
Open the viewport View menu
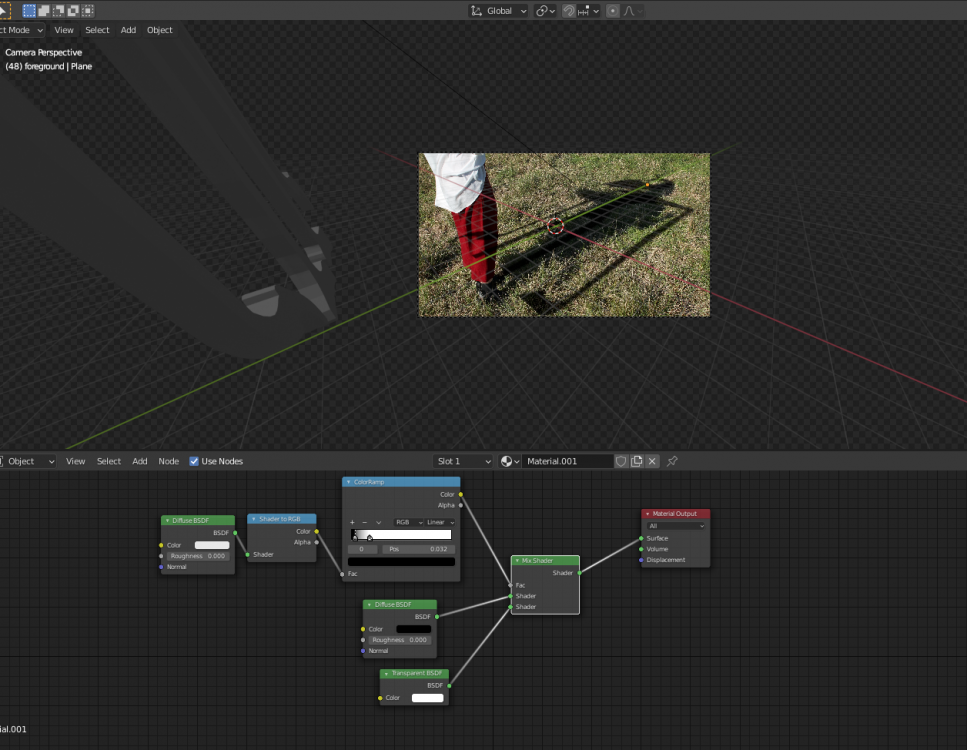point(64,30)
